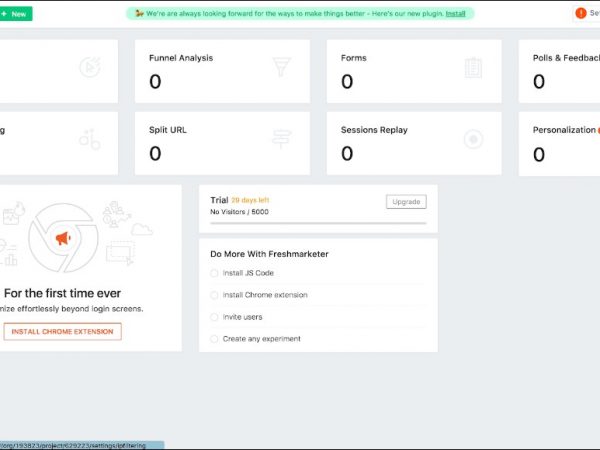
Task: Click the Forms clipboard icon
Action: [x=473, y=67]
